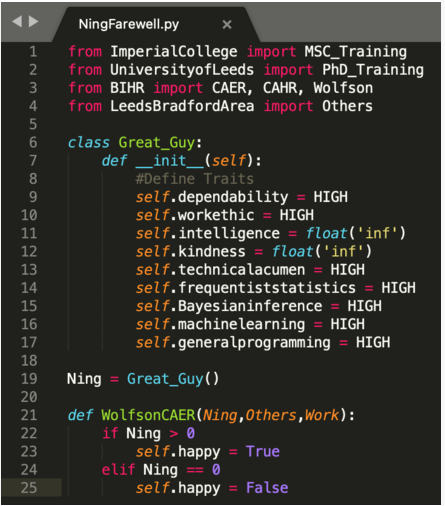Click on 'ImperialCollege' in line 1
Screen dimensions: 445x506
click(174, 52)
